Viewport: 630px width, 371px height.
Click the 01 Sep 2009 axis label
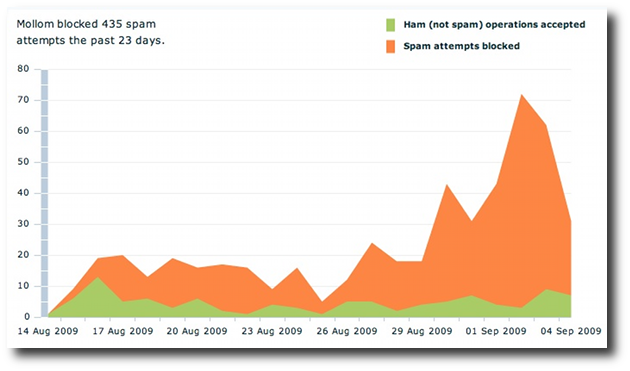496,331
